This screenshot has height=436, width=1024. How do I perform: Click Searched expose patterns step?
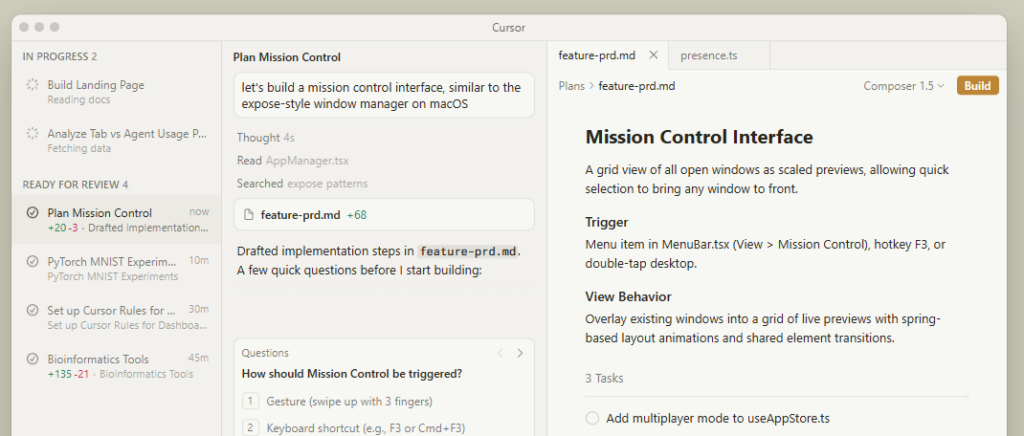tap(302, 183)
